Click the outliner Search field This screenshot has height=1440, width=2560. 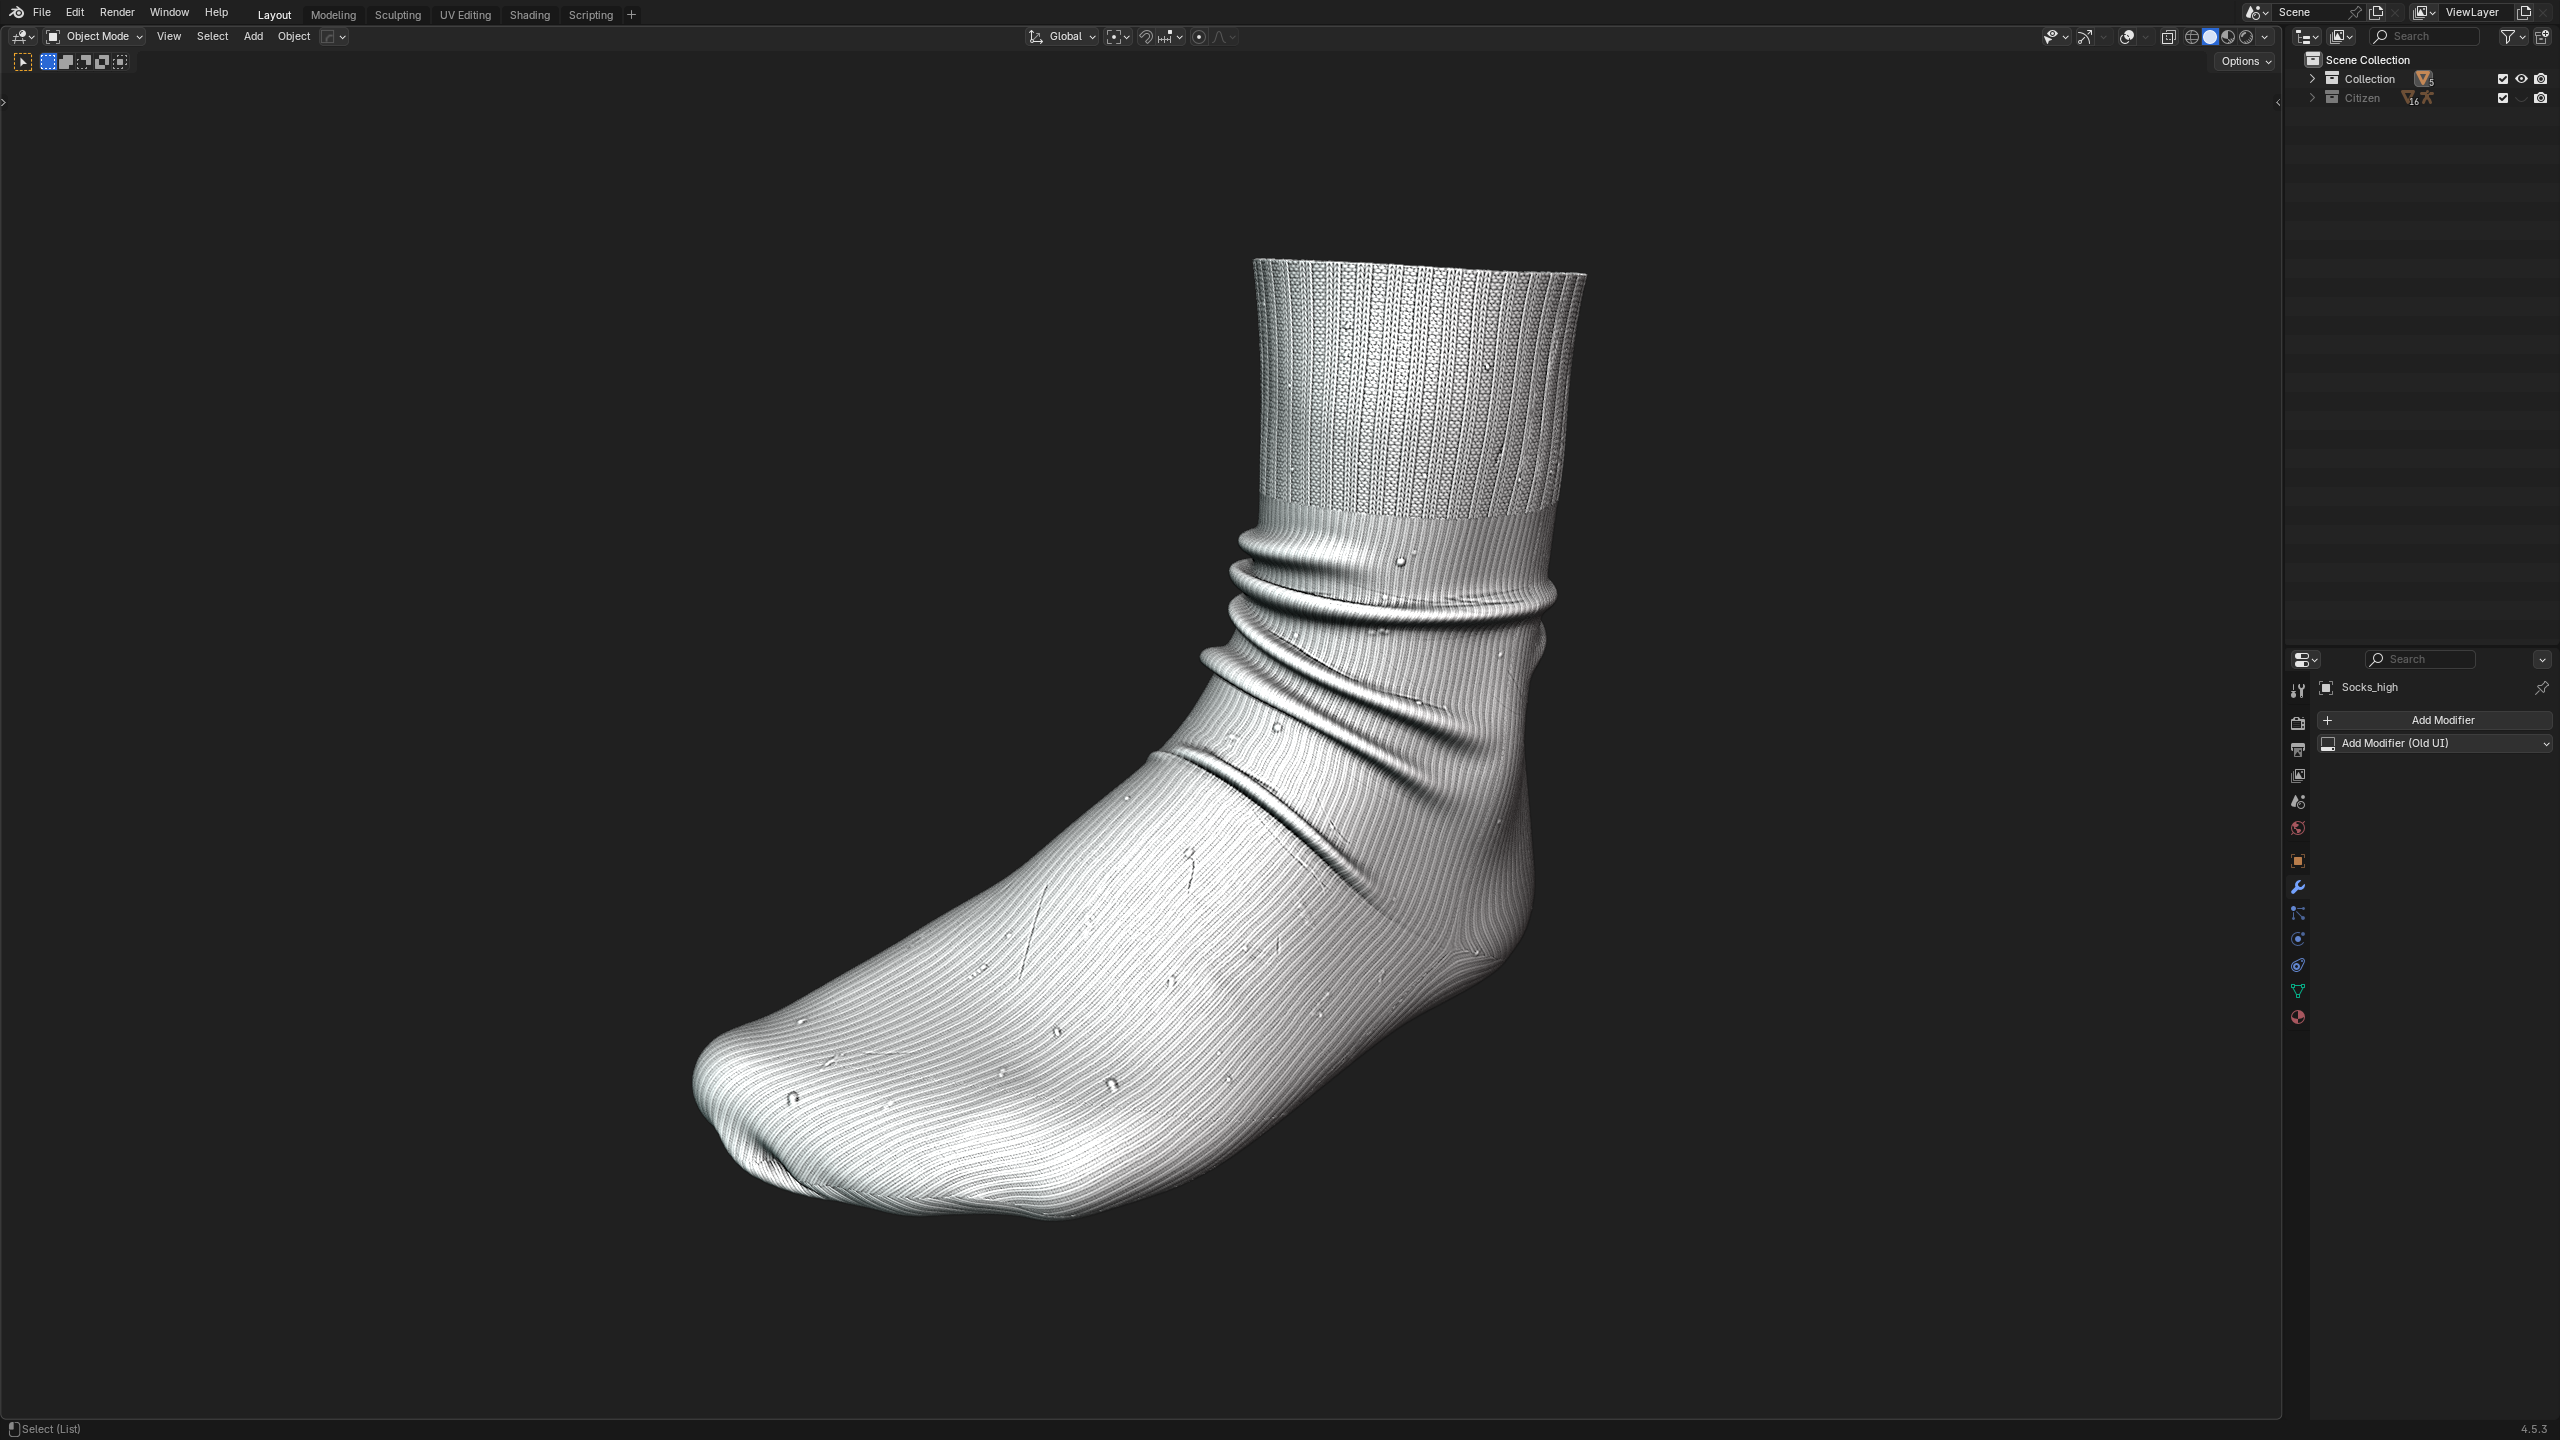point(2426,37)
